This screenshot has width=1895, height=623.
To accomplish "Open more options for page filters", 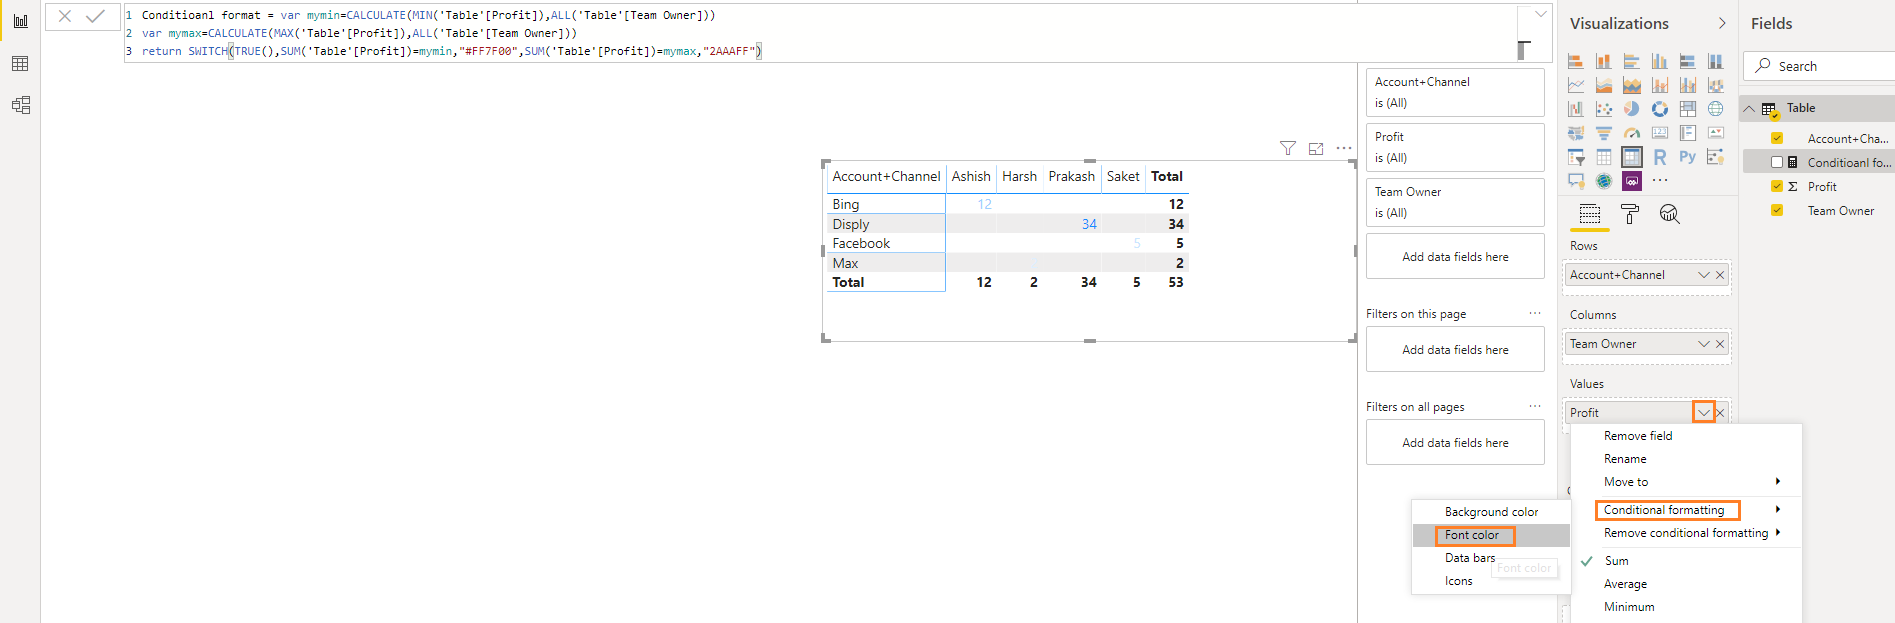I will 1535,313.
